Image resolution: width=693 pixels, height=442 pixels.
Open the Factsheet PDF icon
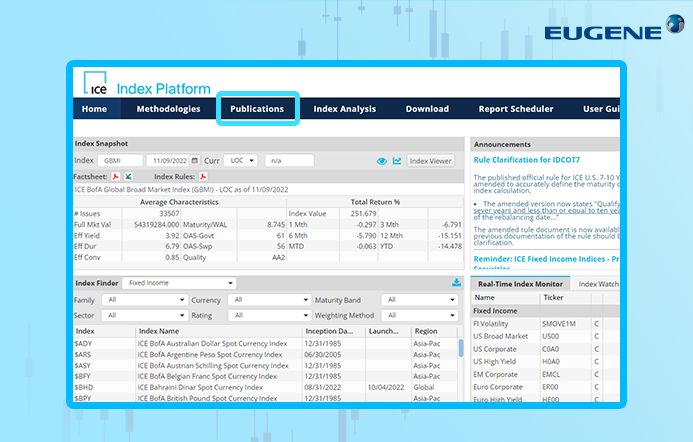point(116,176)
